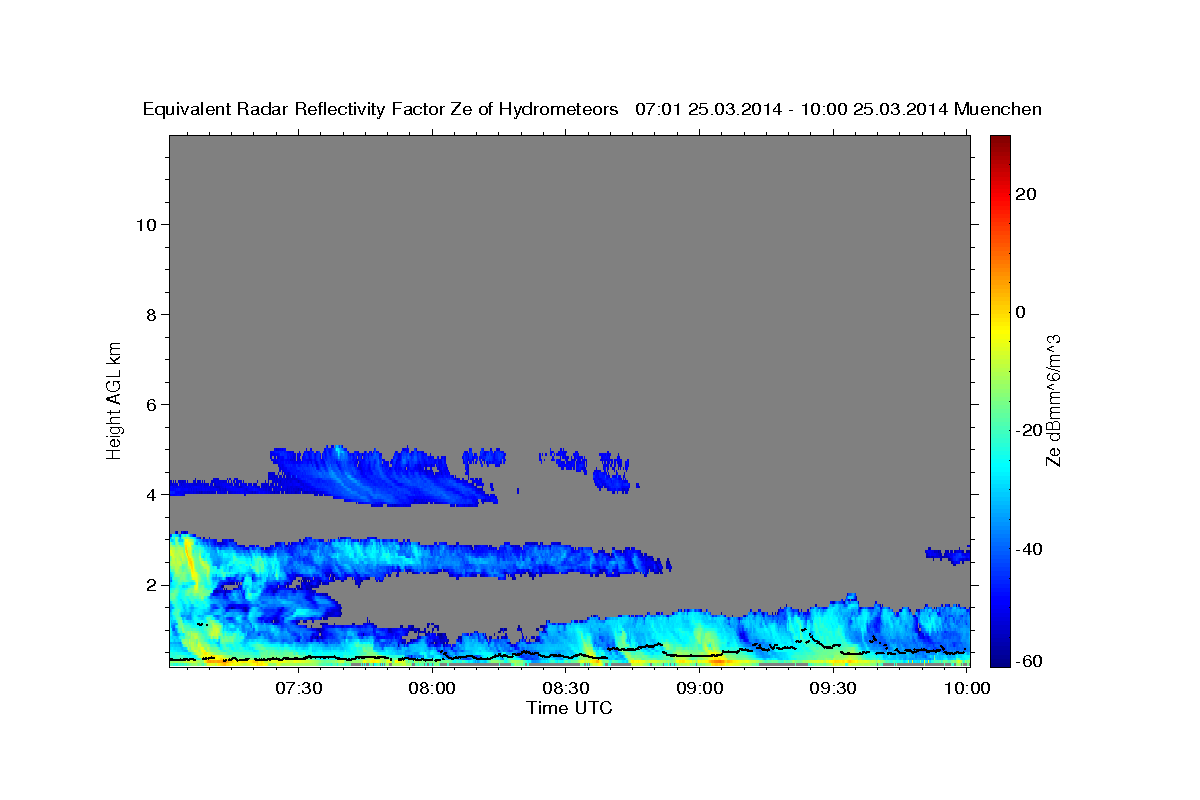This screenshot has width=1200, height=800.
Task: Click the 08:30 time tick label
Action: (x=566, y=689)
